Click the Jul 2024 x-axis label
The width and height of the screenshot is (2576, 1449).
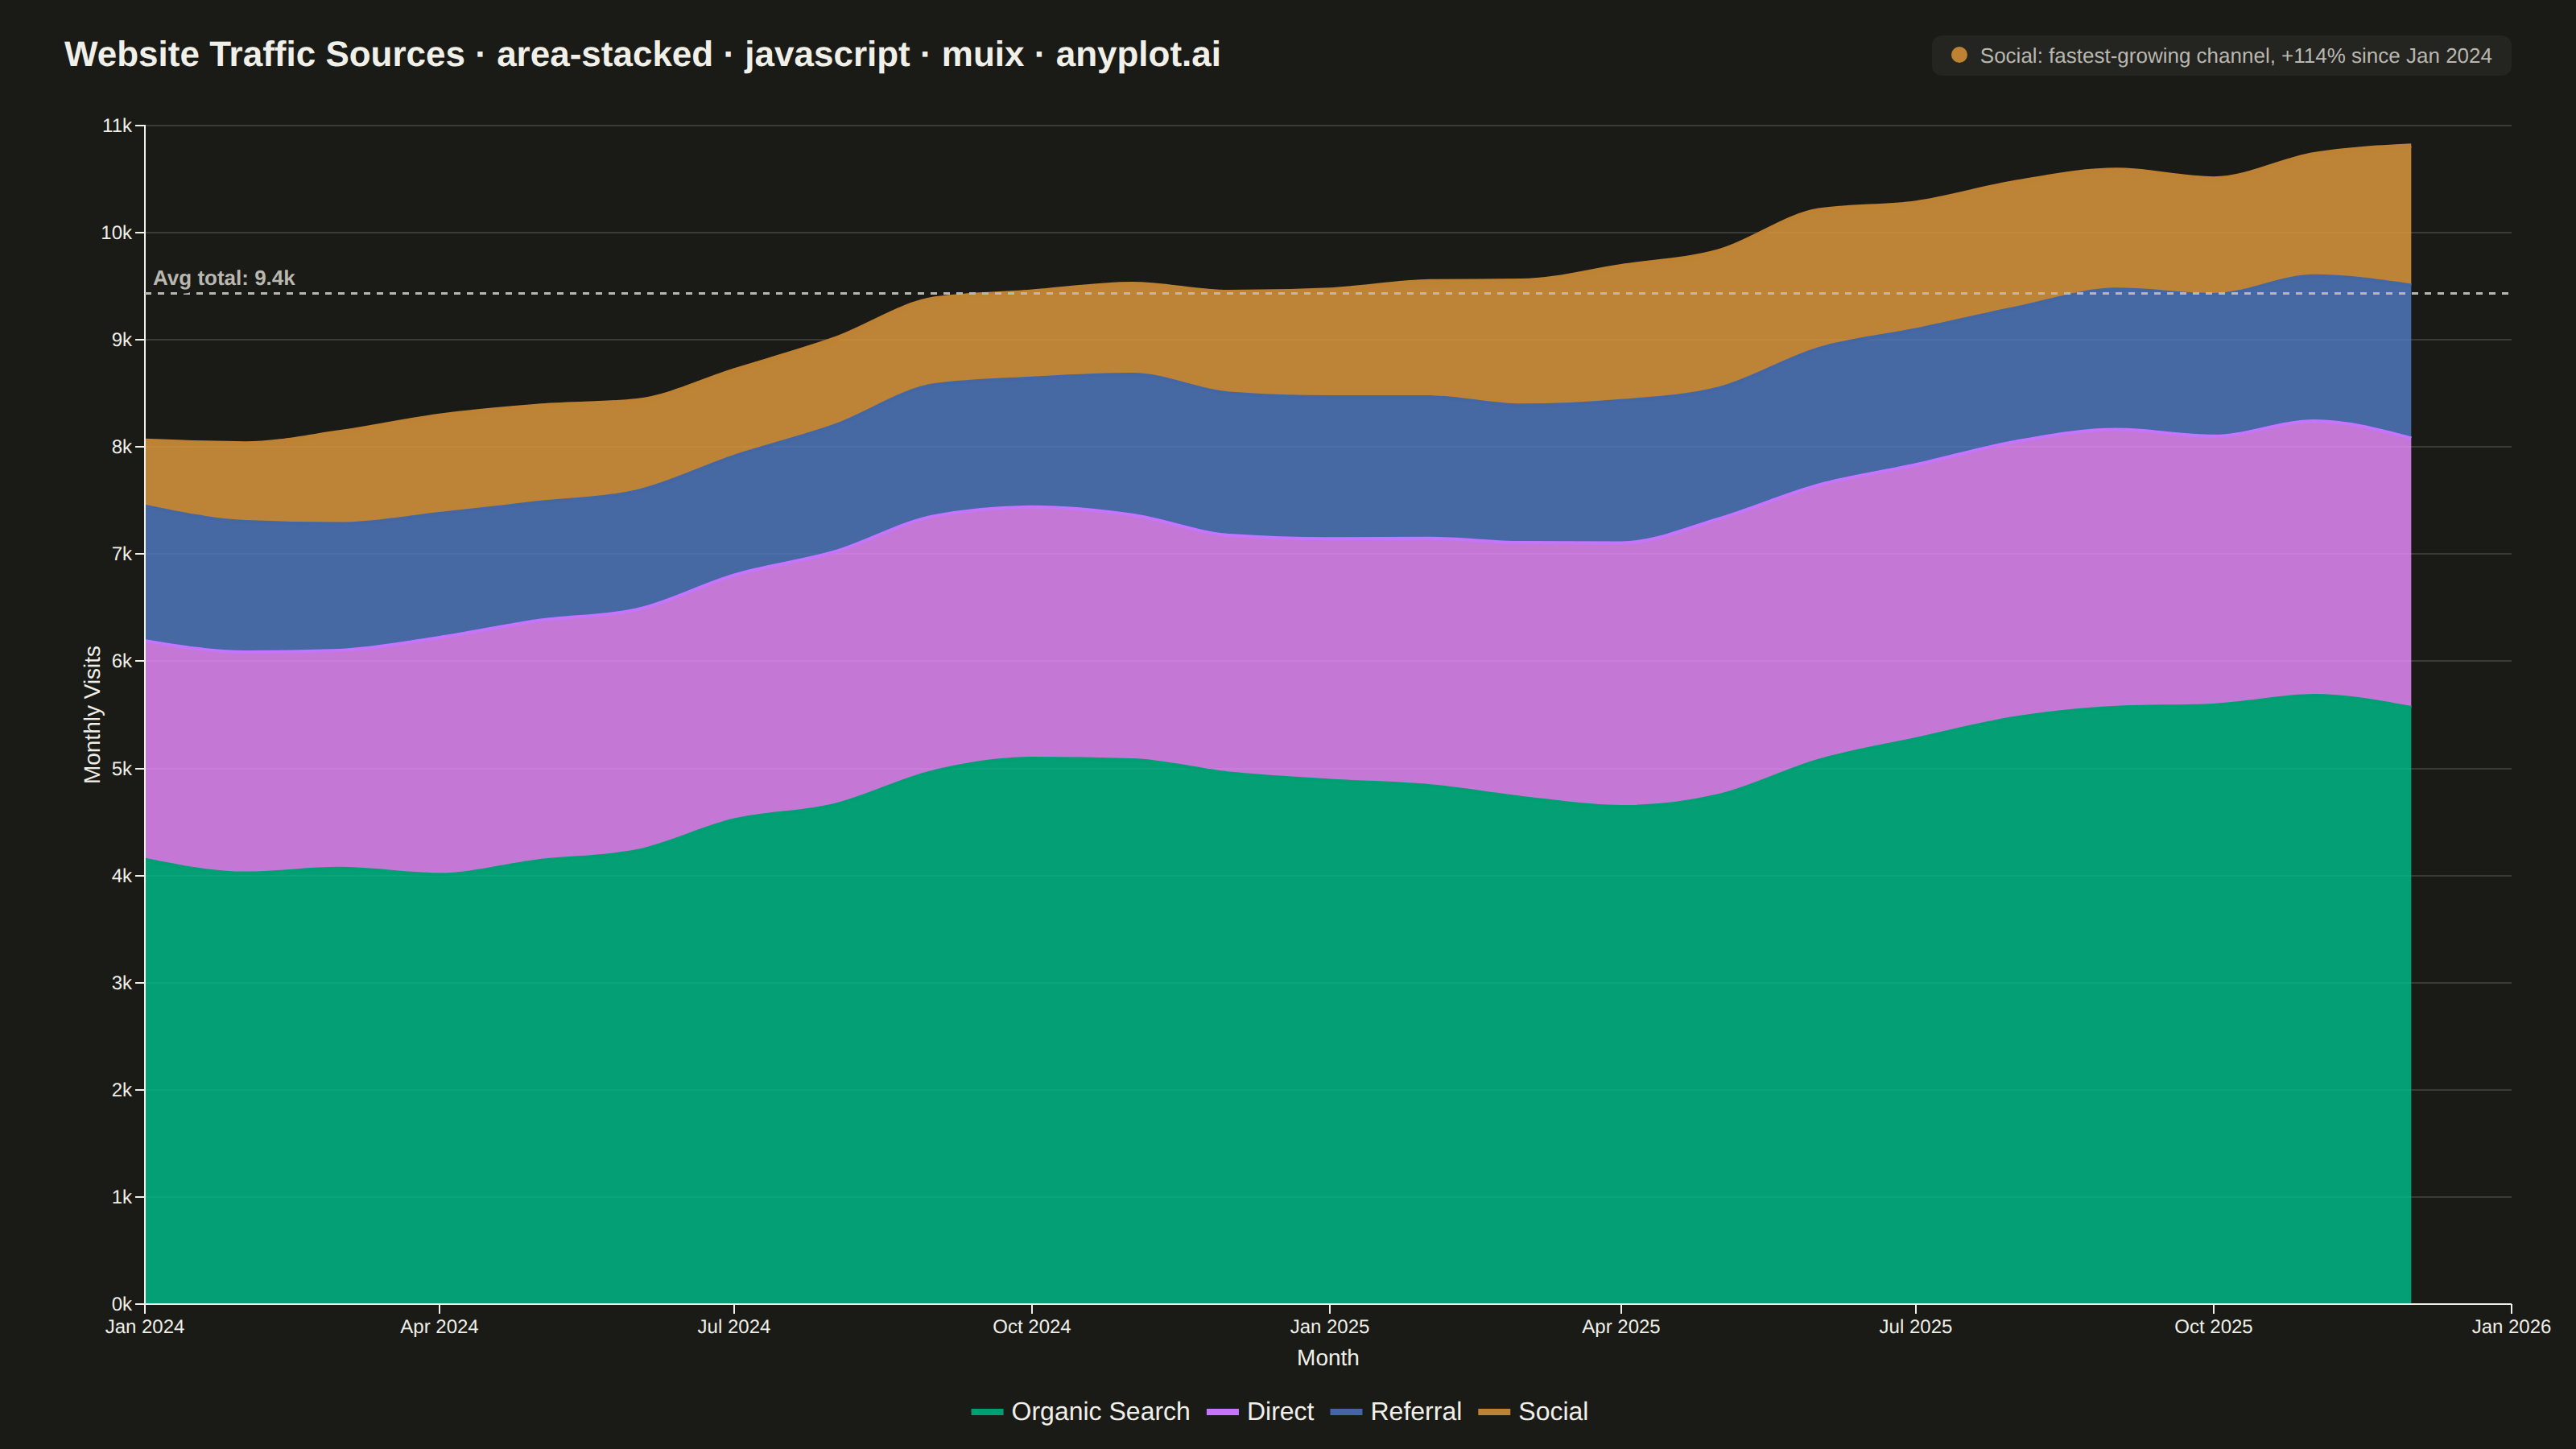pyautogui.click(x=734, y=1327)
